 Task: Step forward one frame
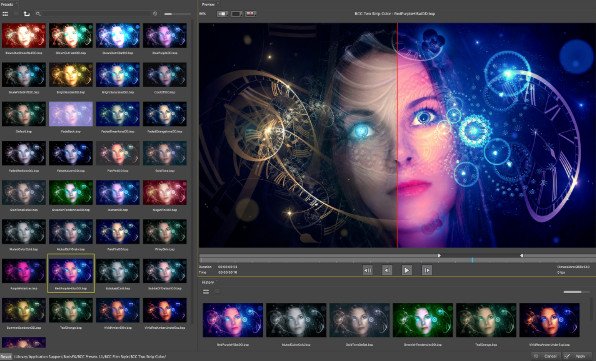[x=426, y=270]
